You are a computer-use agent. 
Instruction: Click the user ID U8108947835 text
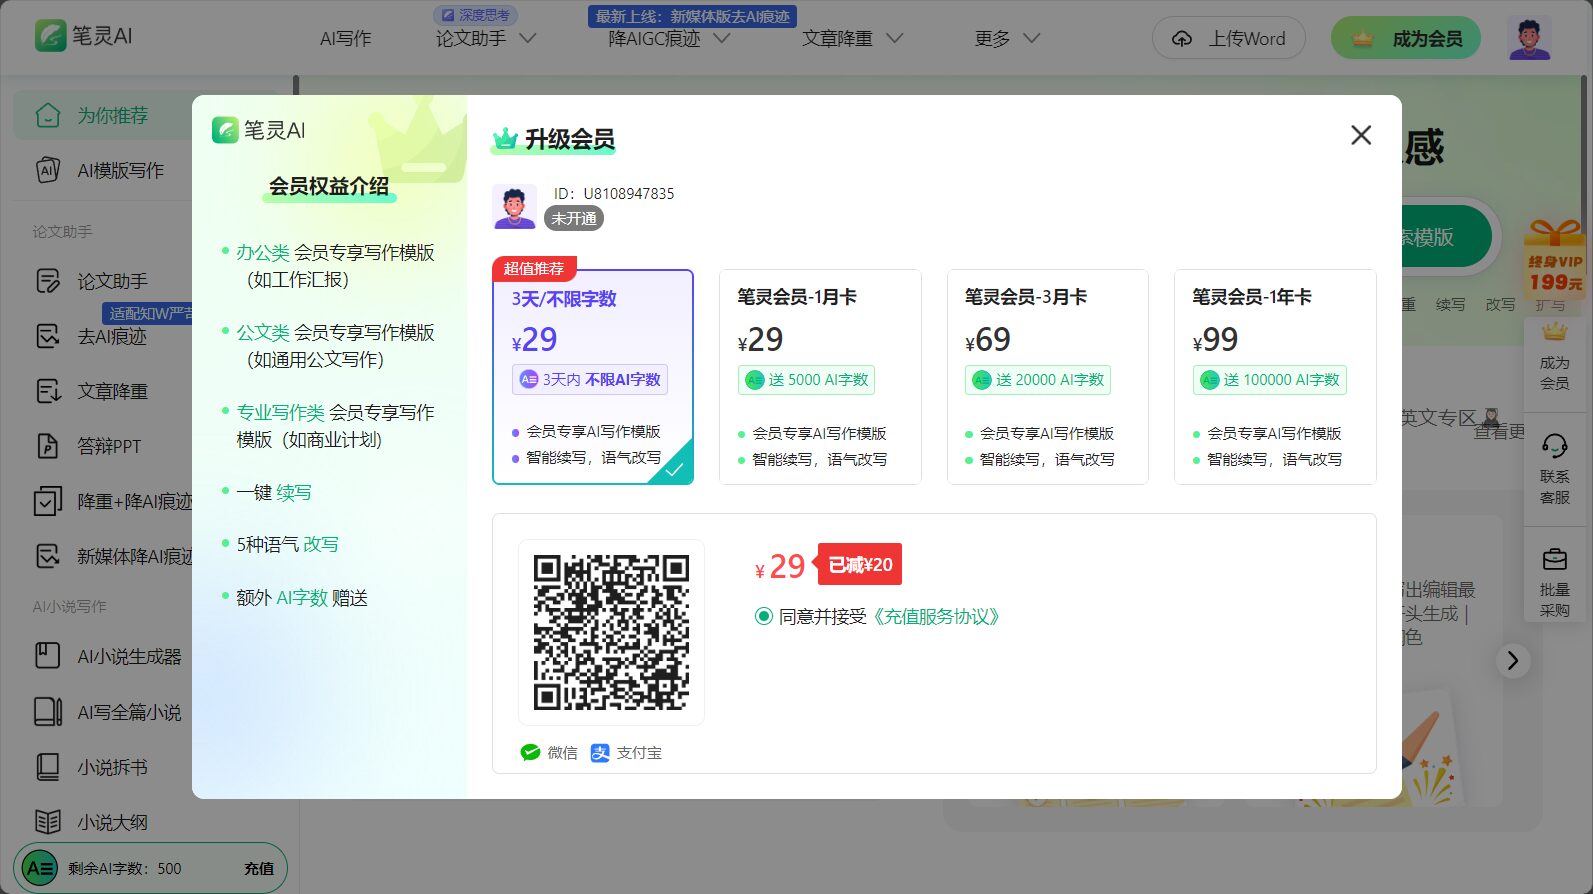tap(614, 193)
